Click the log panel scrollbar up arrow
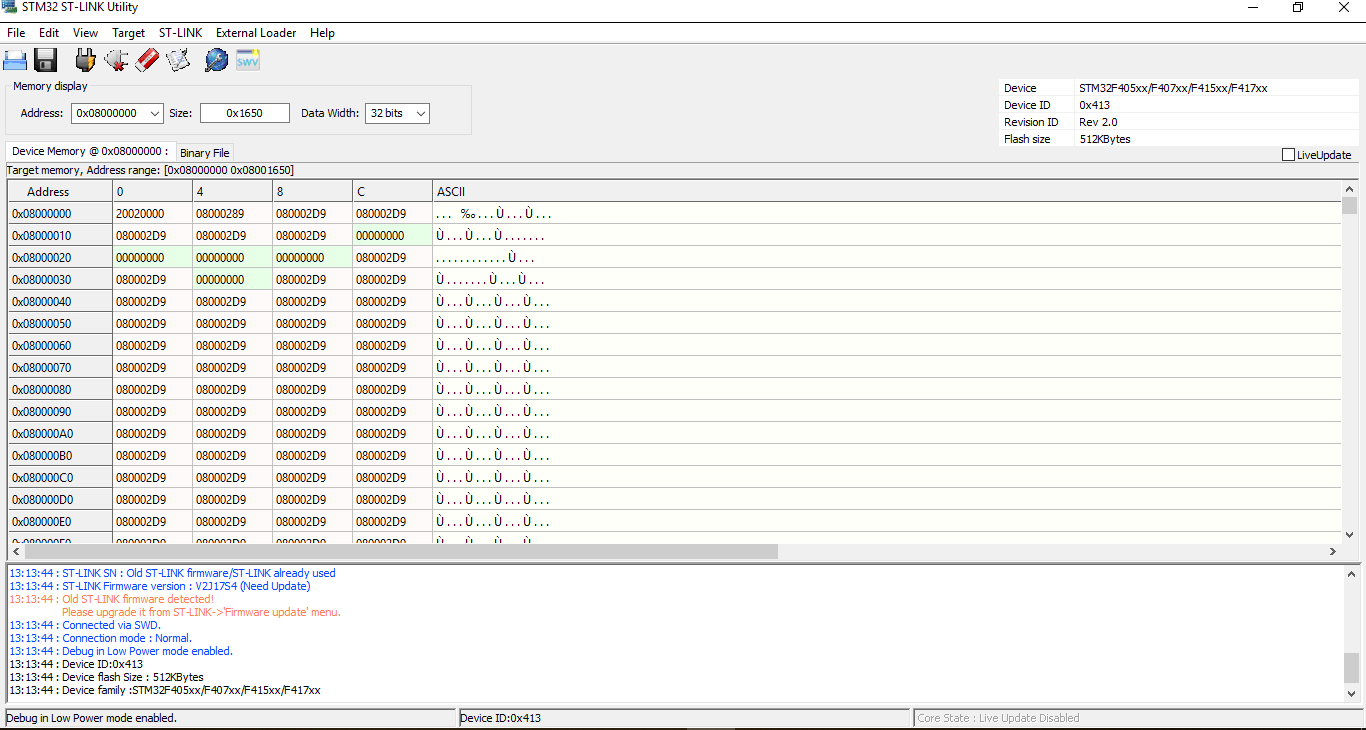This screenshot has width=1366, height=730. pyautogui.click(x=1351, y=574)
